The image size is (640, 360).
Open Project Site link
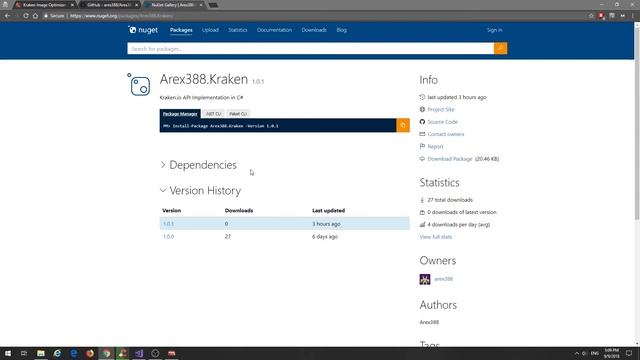(441, 109)
